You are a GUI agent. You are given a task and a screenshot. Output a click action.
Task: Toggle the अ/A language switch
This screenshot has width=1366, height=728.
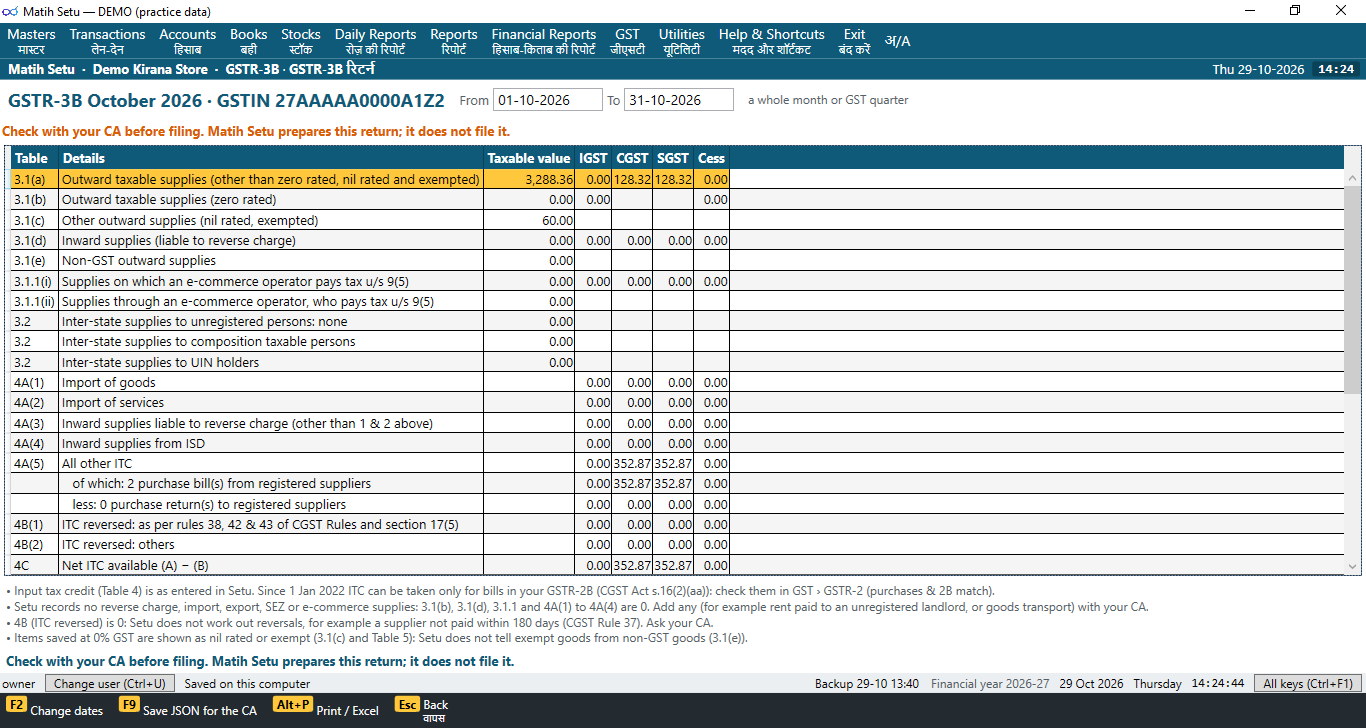pos(897,41)
